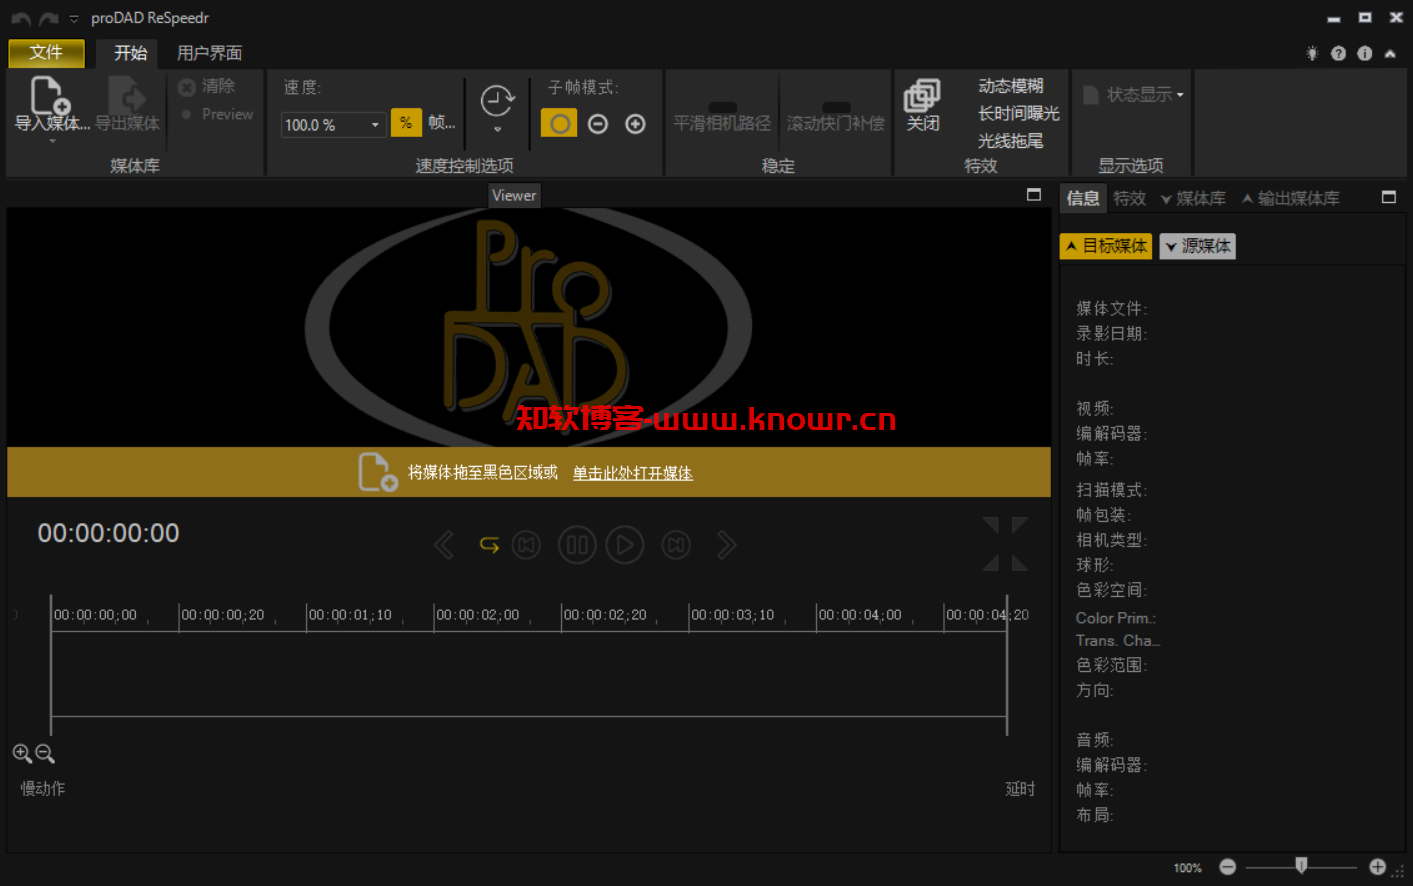
Task: Click the timeline speed curve area
Action: (x=528, y=674)
